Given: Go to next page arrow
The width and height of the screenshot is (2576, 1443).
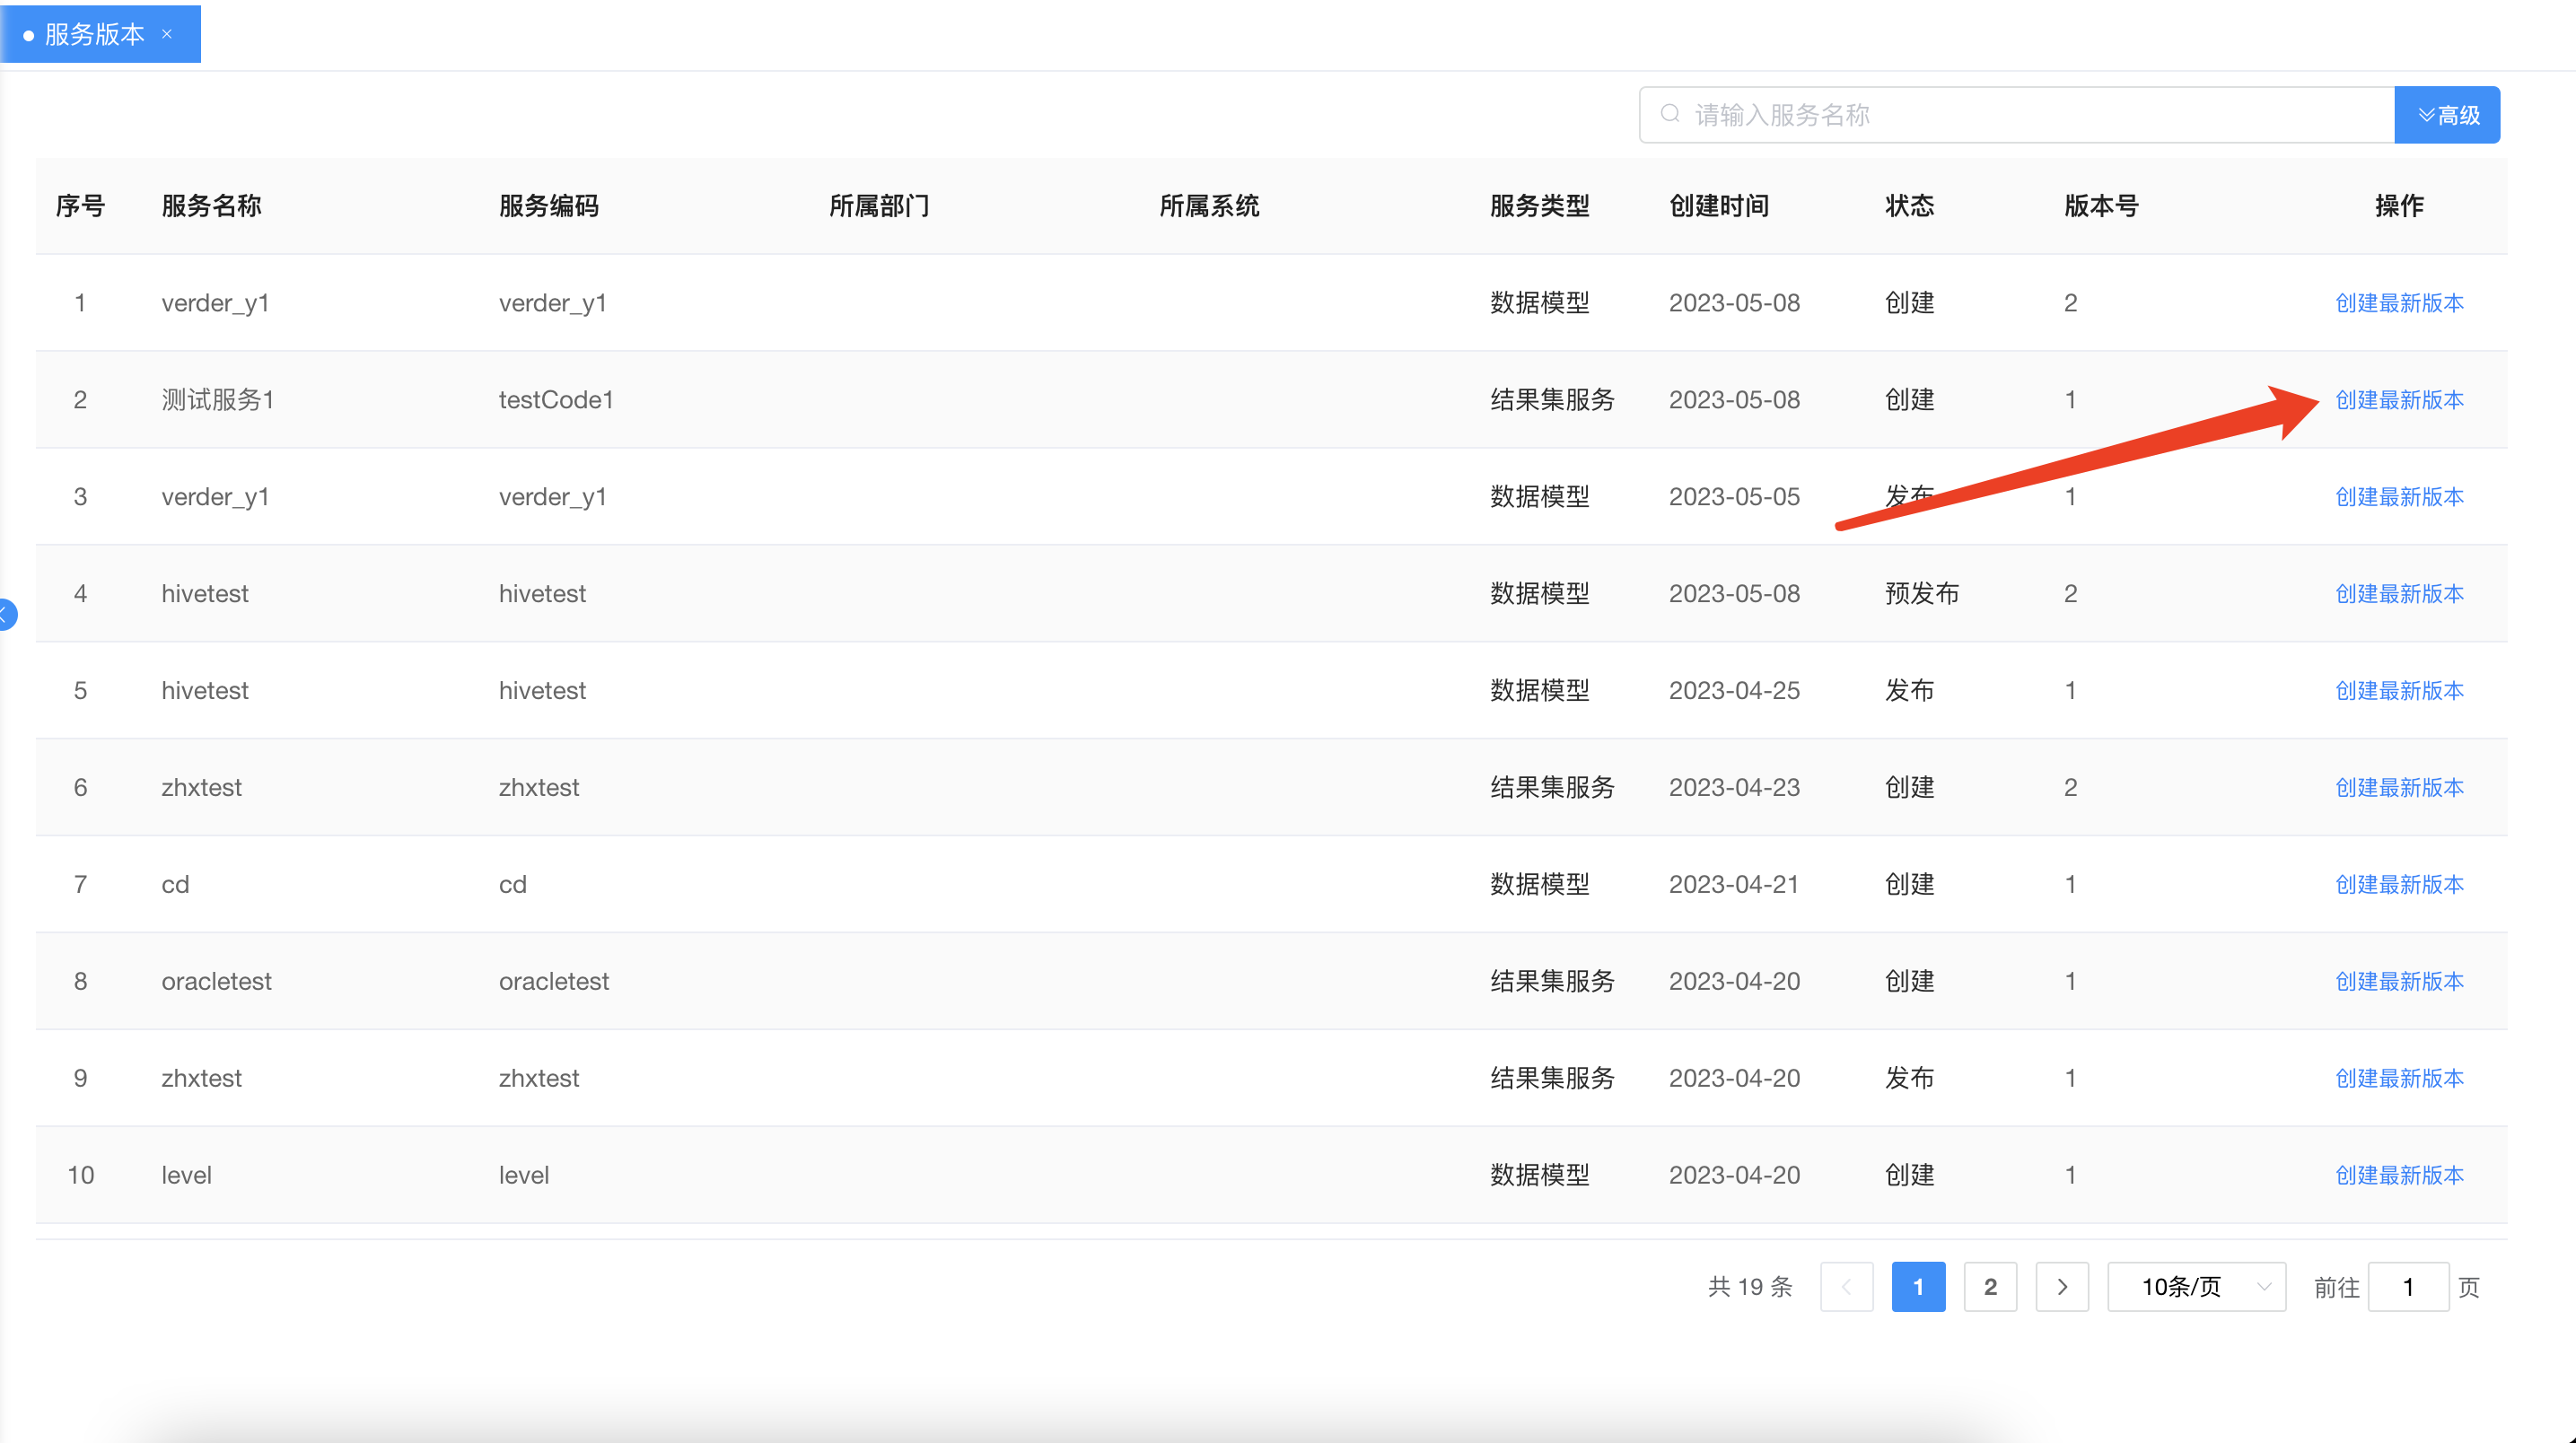Looking at the screenshot, I should click(2061, 1286).
